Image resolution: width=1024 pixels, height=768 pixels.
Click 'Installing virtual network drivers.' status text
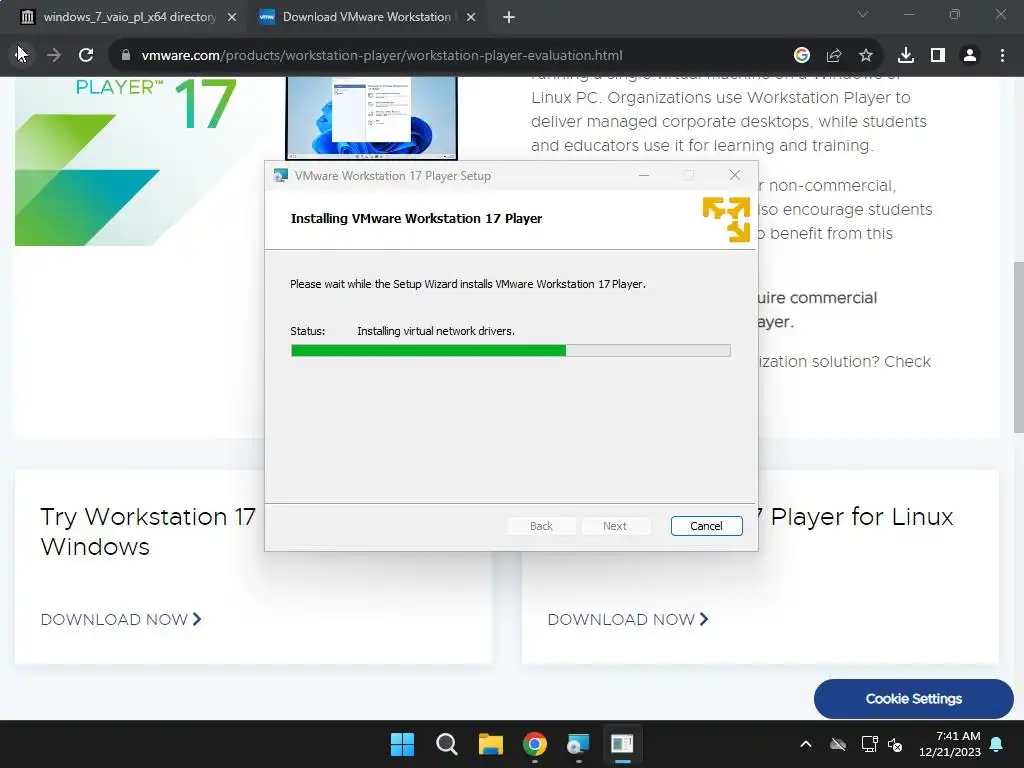pyautogui.click(x=436, y=331)
